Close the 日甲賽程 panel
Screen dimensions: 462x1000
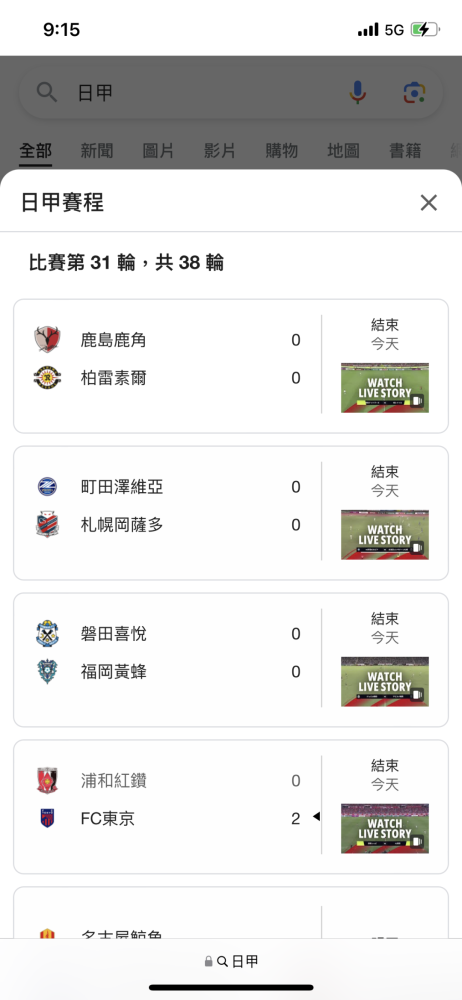coord(429,203)
